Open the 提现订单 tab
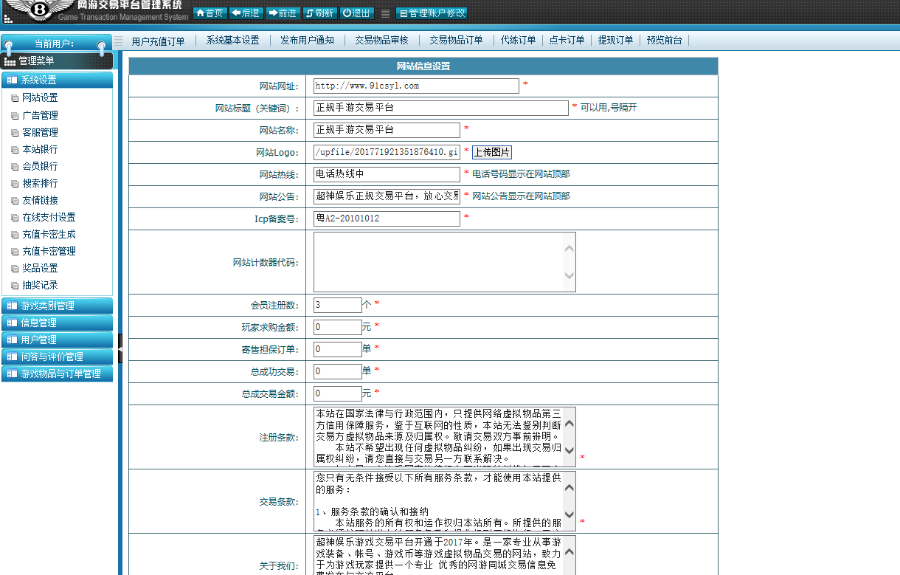 point(615,40)
